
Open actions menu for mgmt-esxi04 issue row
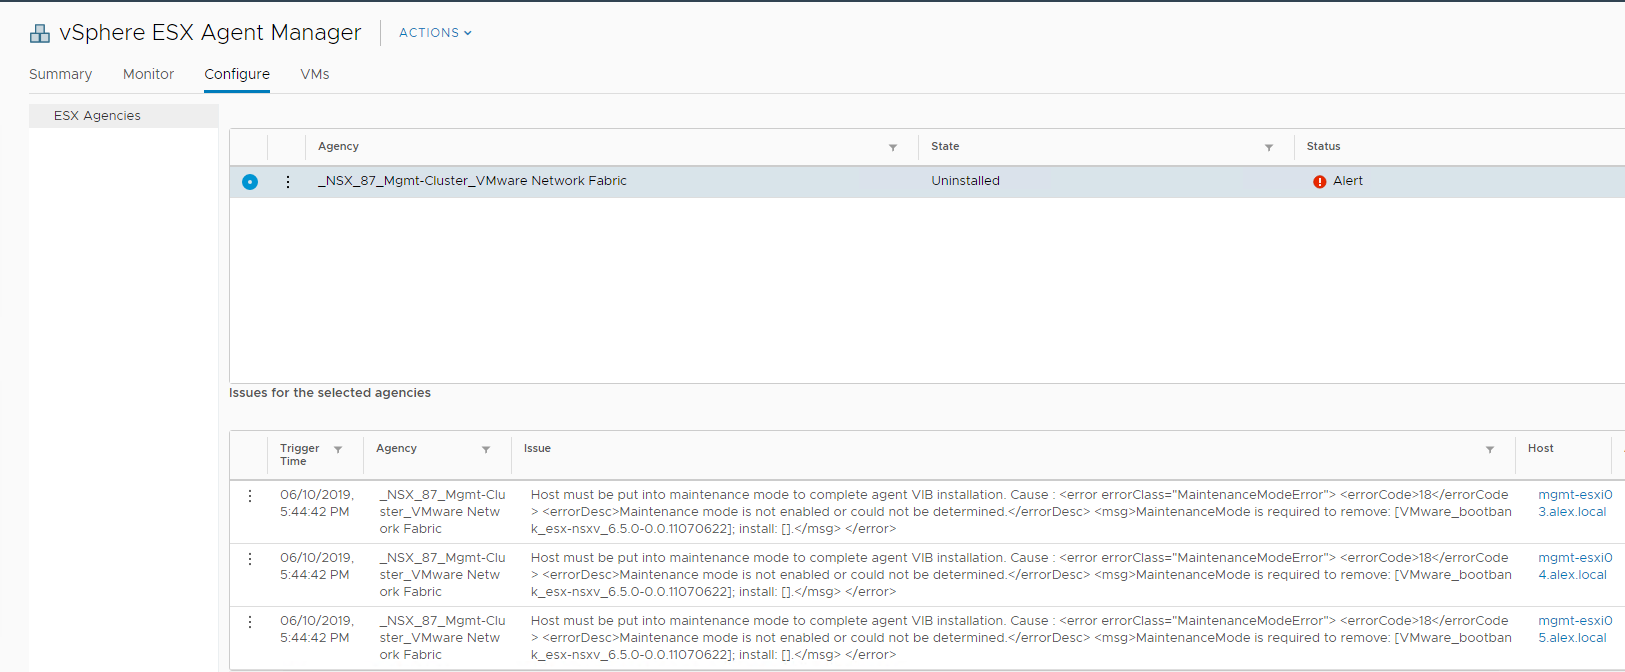(x=250, y=559)
